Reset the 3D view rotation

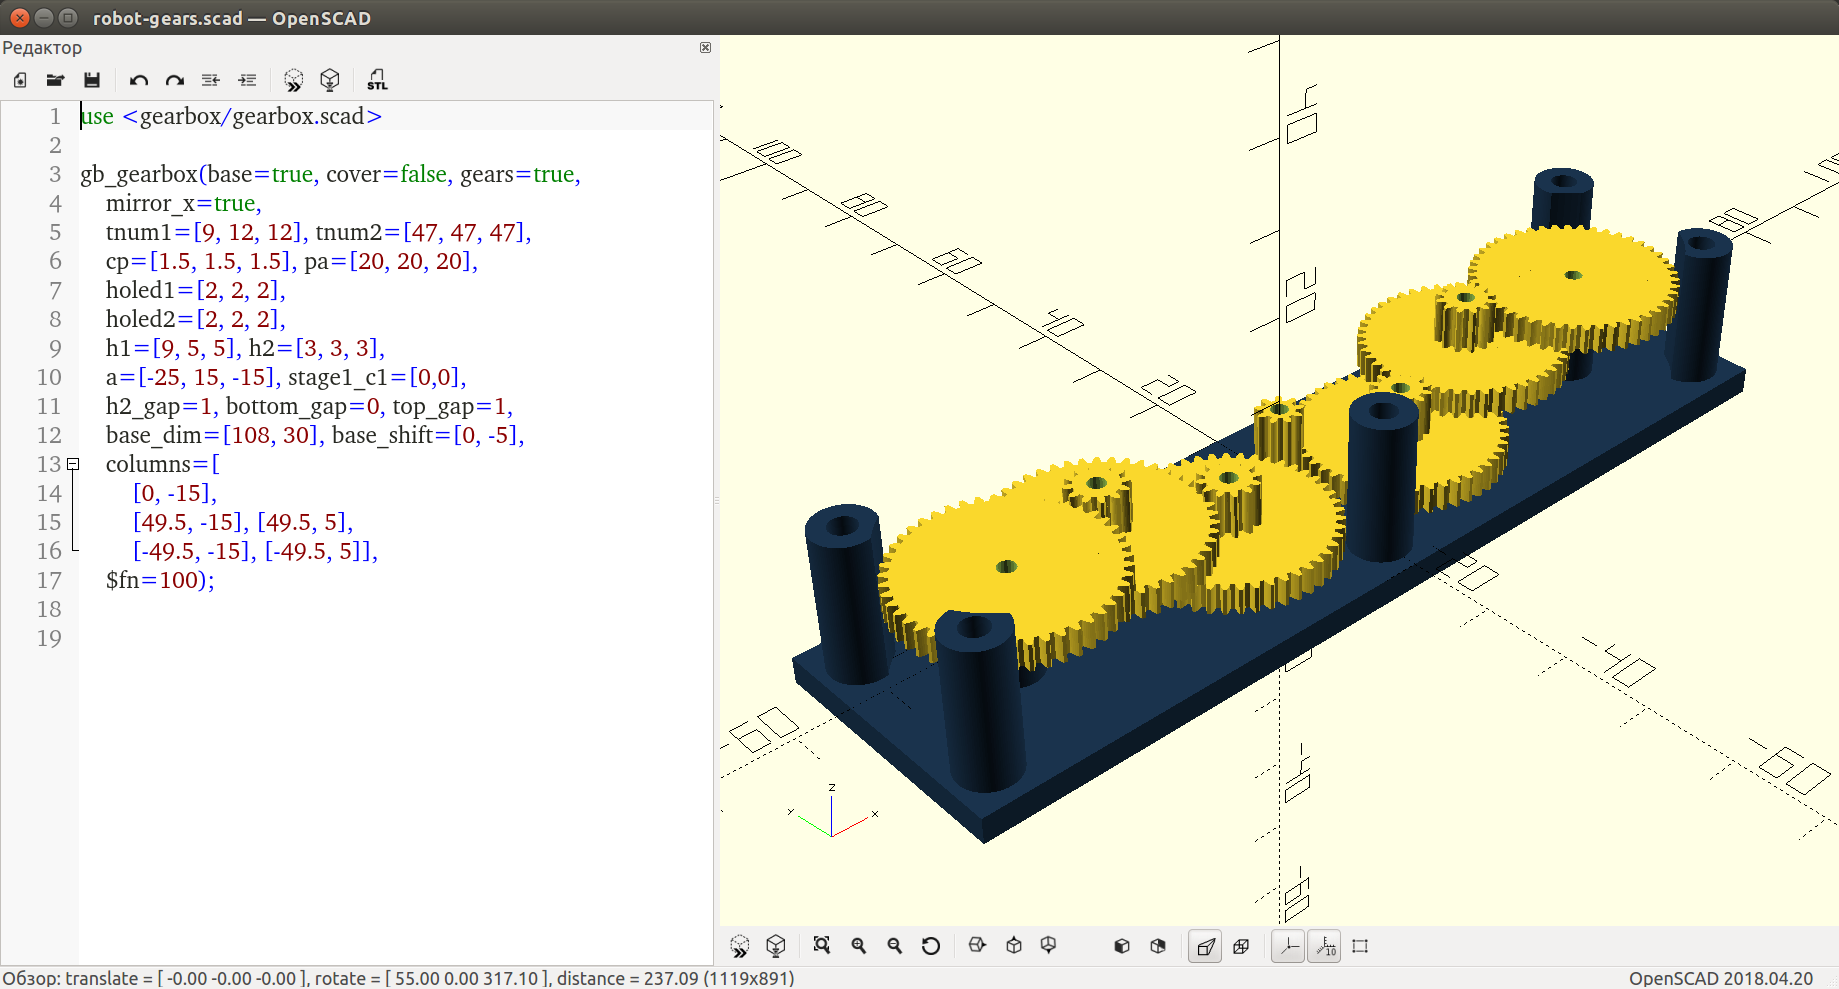pos(931,946)
